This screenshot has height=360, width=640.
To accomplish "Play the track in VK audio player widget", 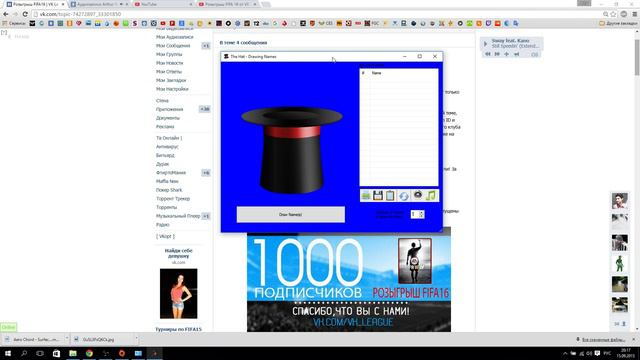I will coord(485,43).
